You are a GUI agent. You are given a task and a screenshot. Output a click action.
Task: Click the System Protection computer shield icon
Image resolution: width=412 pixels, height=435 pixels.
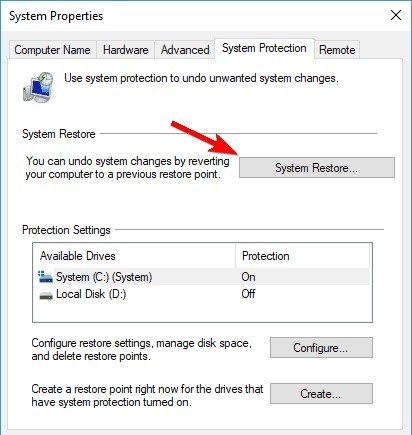(x=38, y=87)
